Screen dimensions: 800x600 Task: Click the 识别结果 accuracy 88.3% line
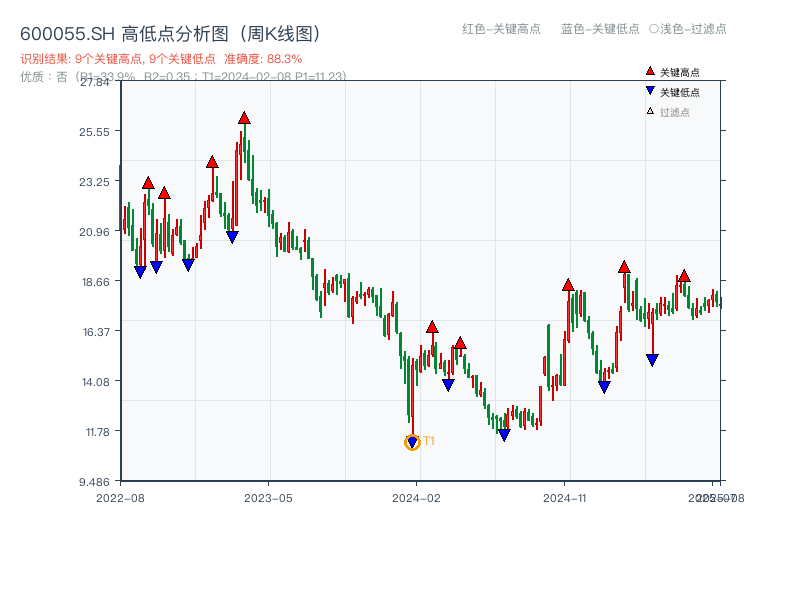(x=161, y=59)
